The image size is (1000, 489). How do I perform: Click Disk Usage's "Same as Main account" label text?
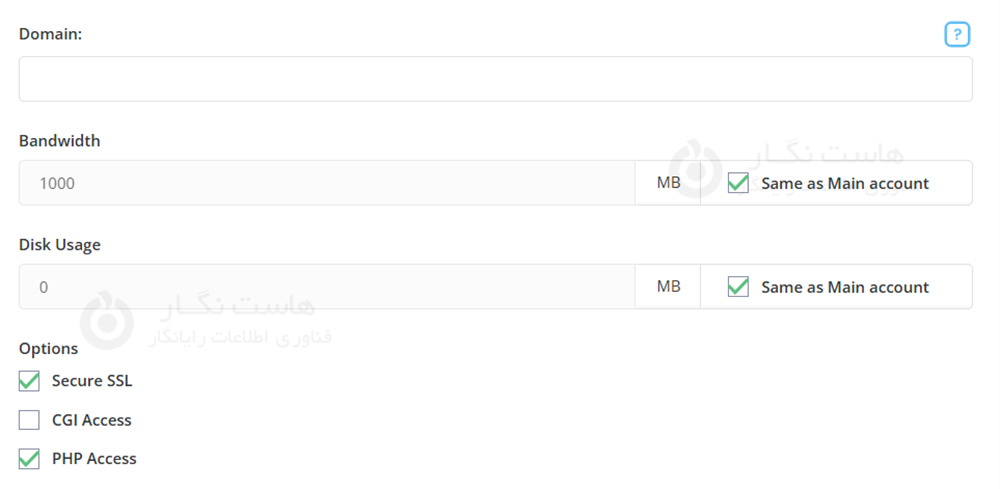844,287
